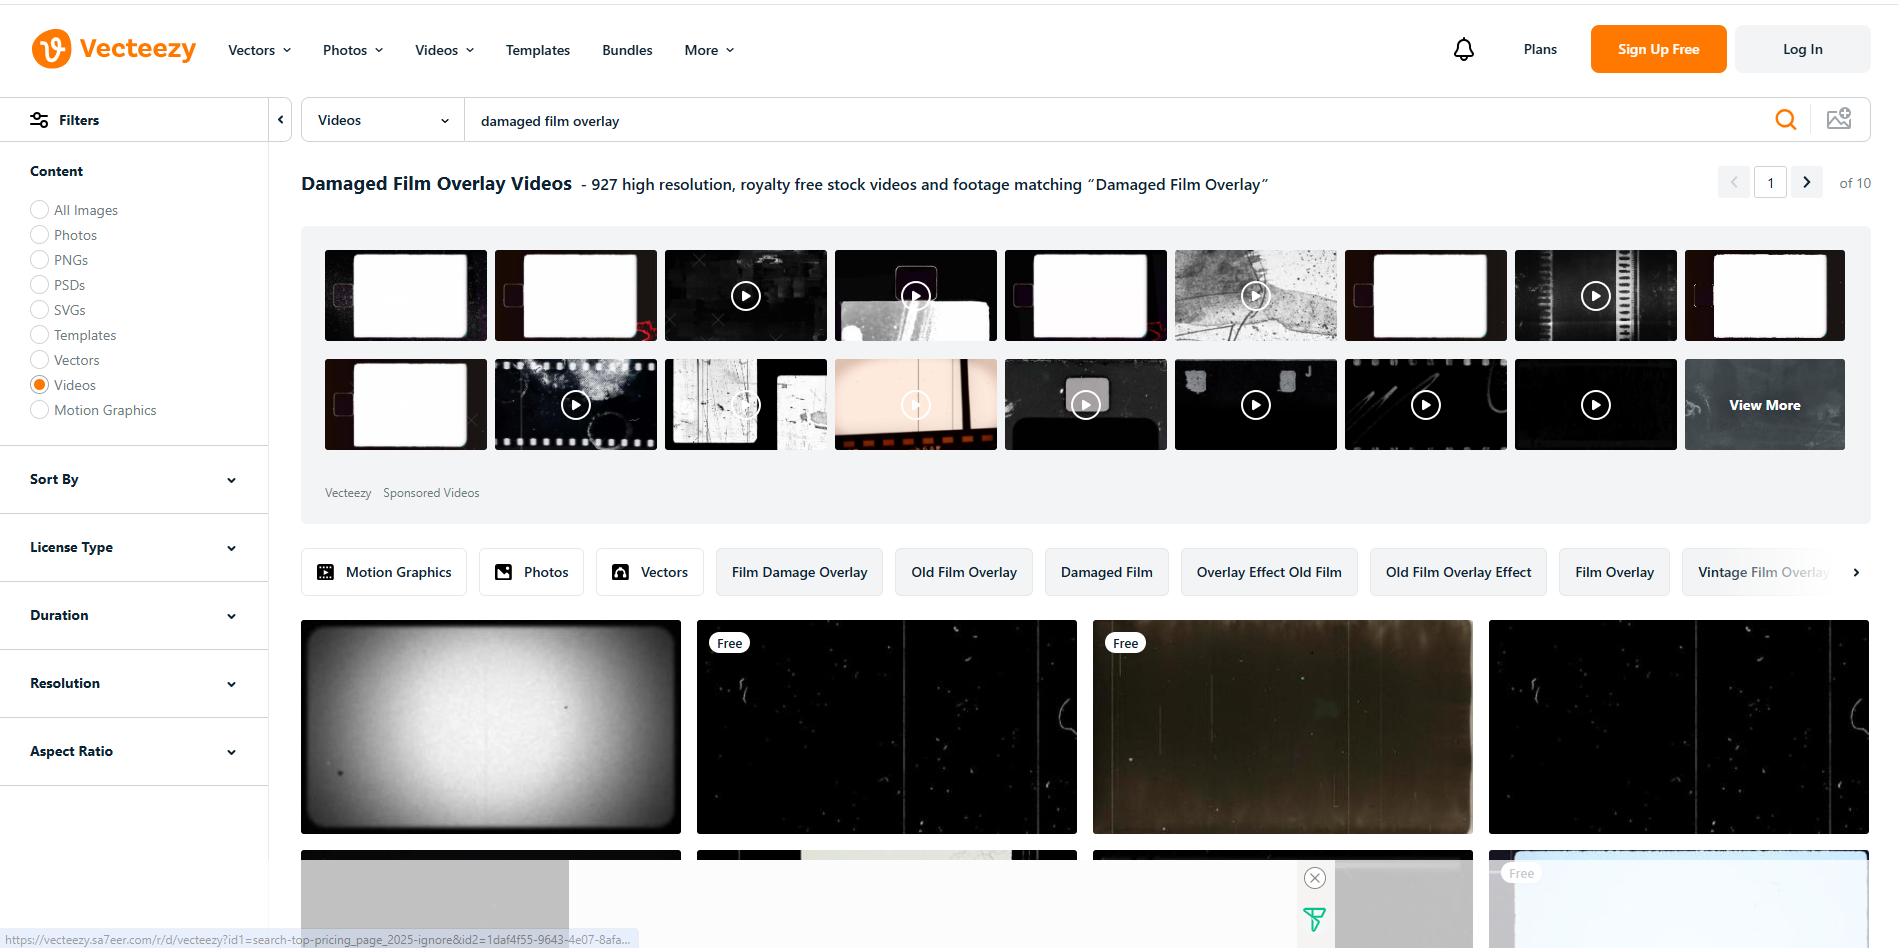The image size is (1898, 948).
Task: Open the notification bell
Action: click(1463, 49)
